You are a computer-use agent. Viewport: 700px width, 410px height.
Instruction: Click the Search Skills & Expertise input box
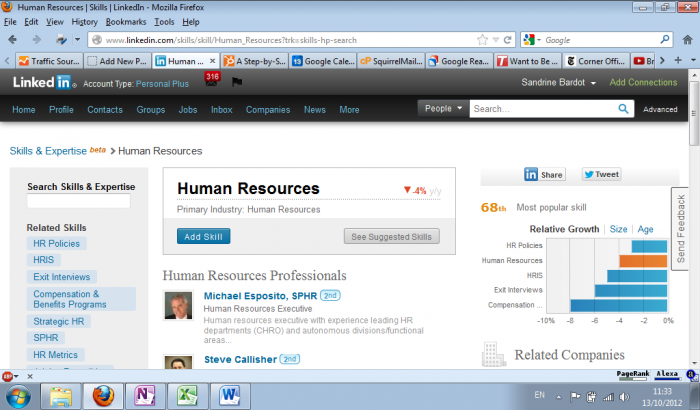pos(79,201)
